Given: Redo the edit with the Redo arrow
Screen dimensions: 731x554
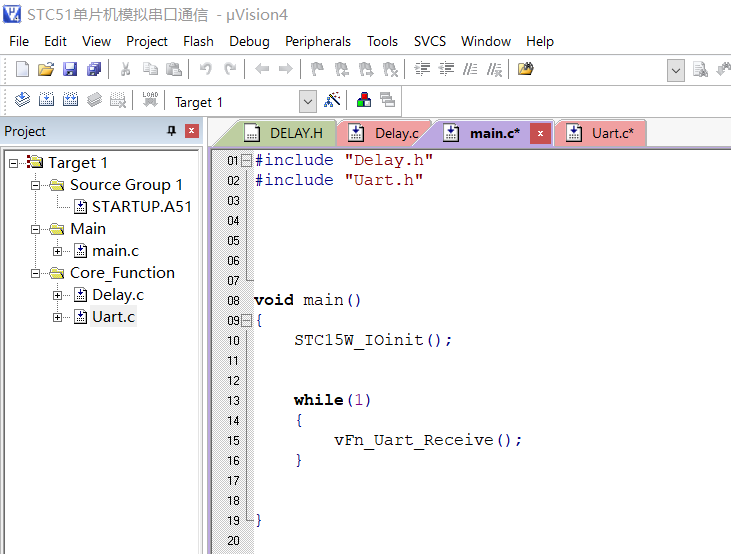Looking at the screenshot, I should (230, 69).
